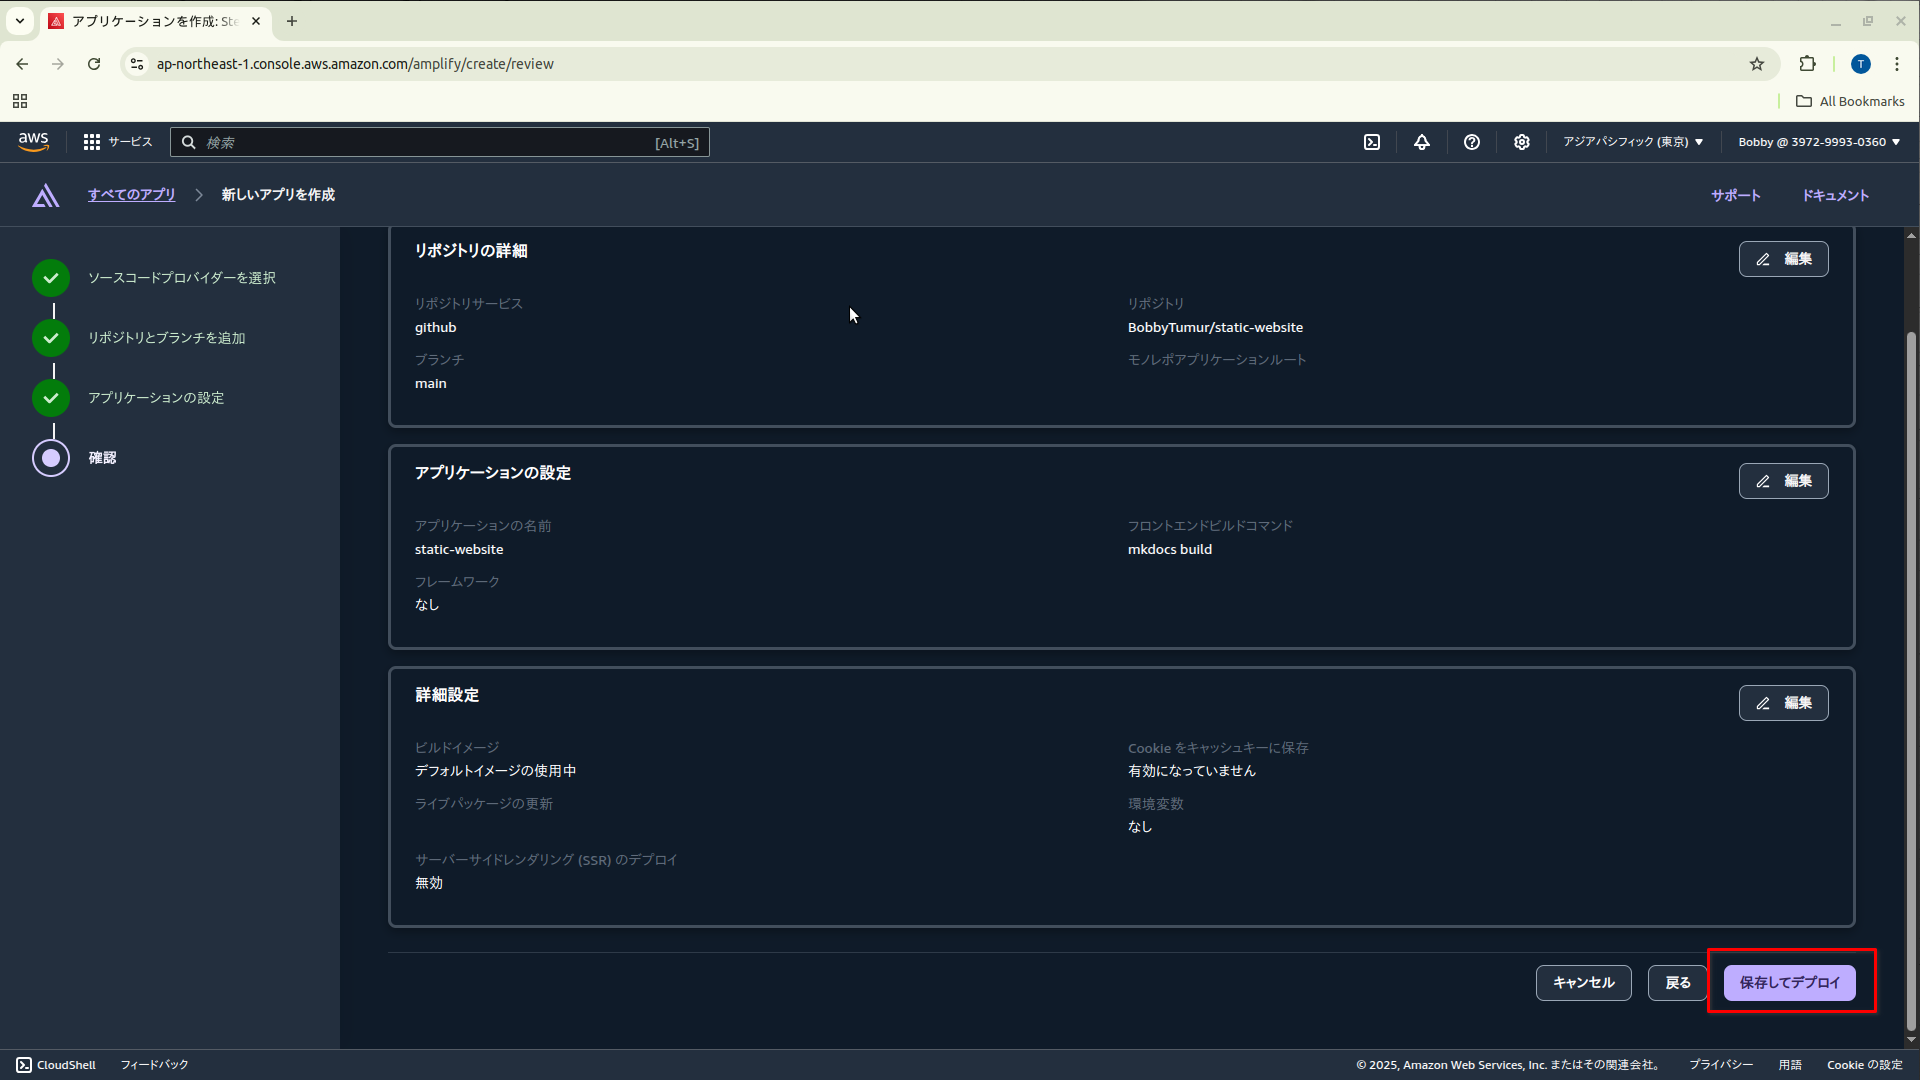This screenshot has width=1920, height=1080.
Task: Open AWS console settings gear icon
Action: click(1521, 142)
